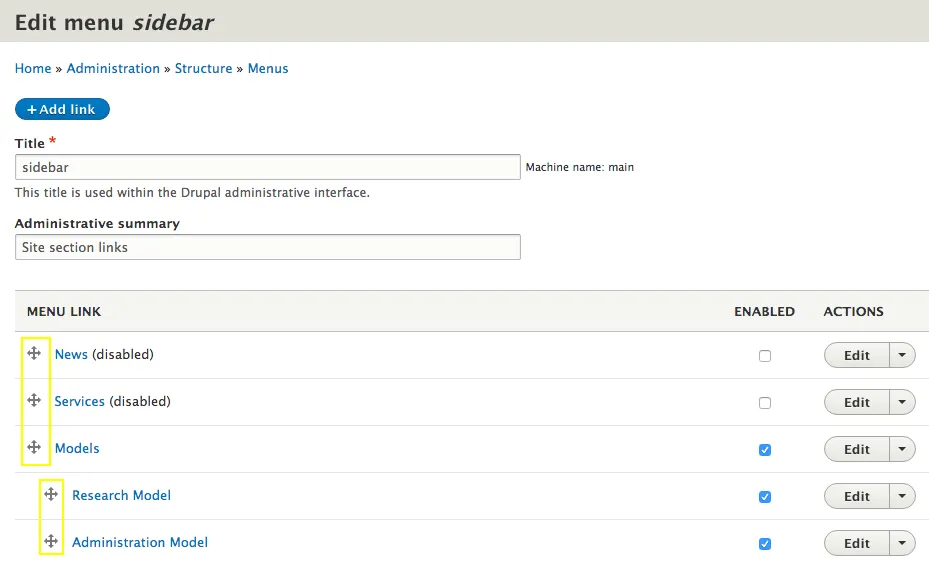Viewport: 929px width, 562px height.
Task: Open the Administration breadcrumb link
Action: pyautogui.click(x=113, y=69)
